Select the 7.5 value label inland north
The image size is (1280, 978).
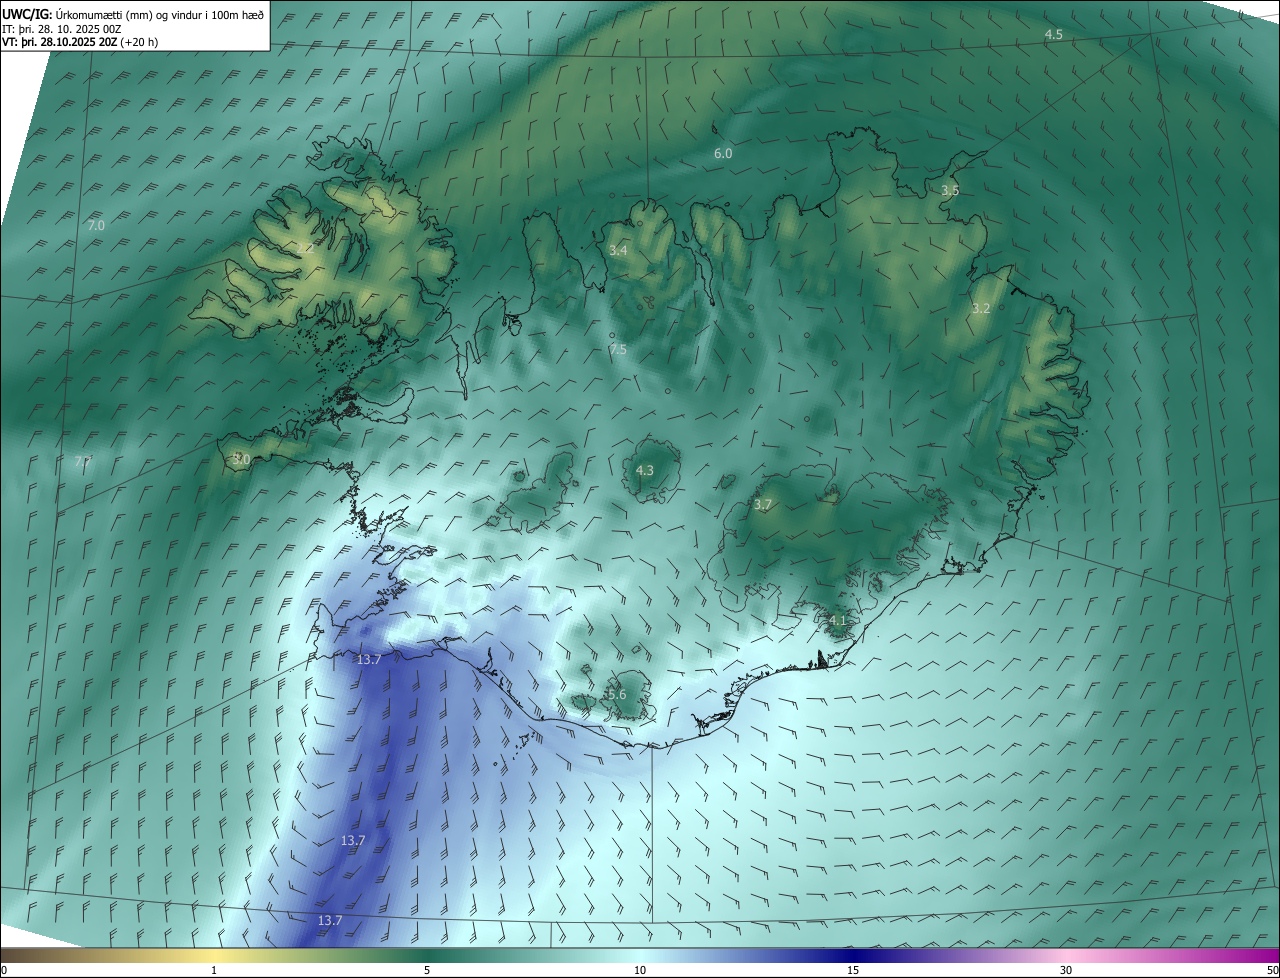coord(618,349)
